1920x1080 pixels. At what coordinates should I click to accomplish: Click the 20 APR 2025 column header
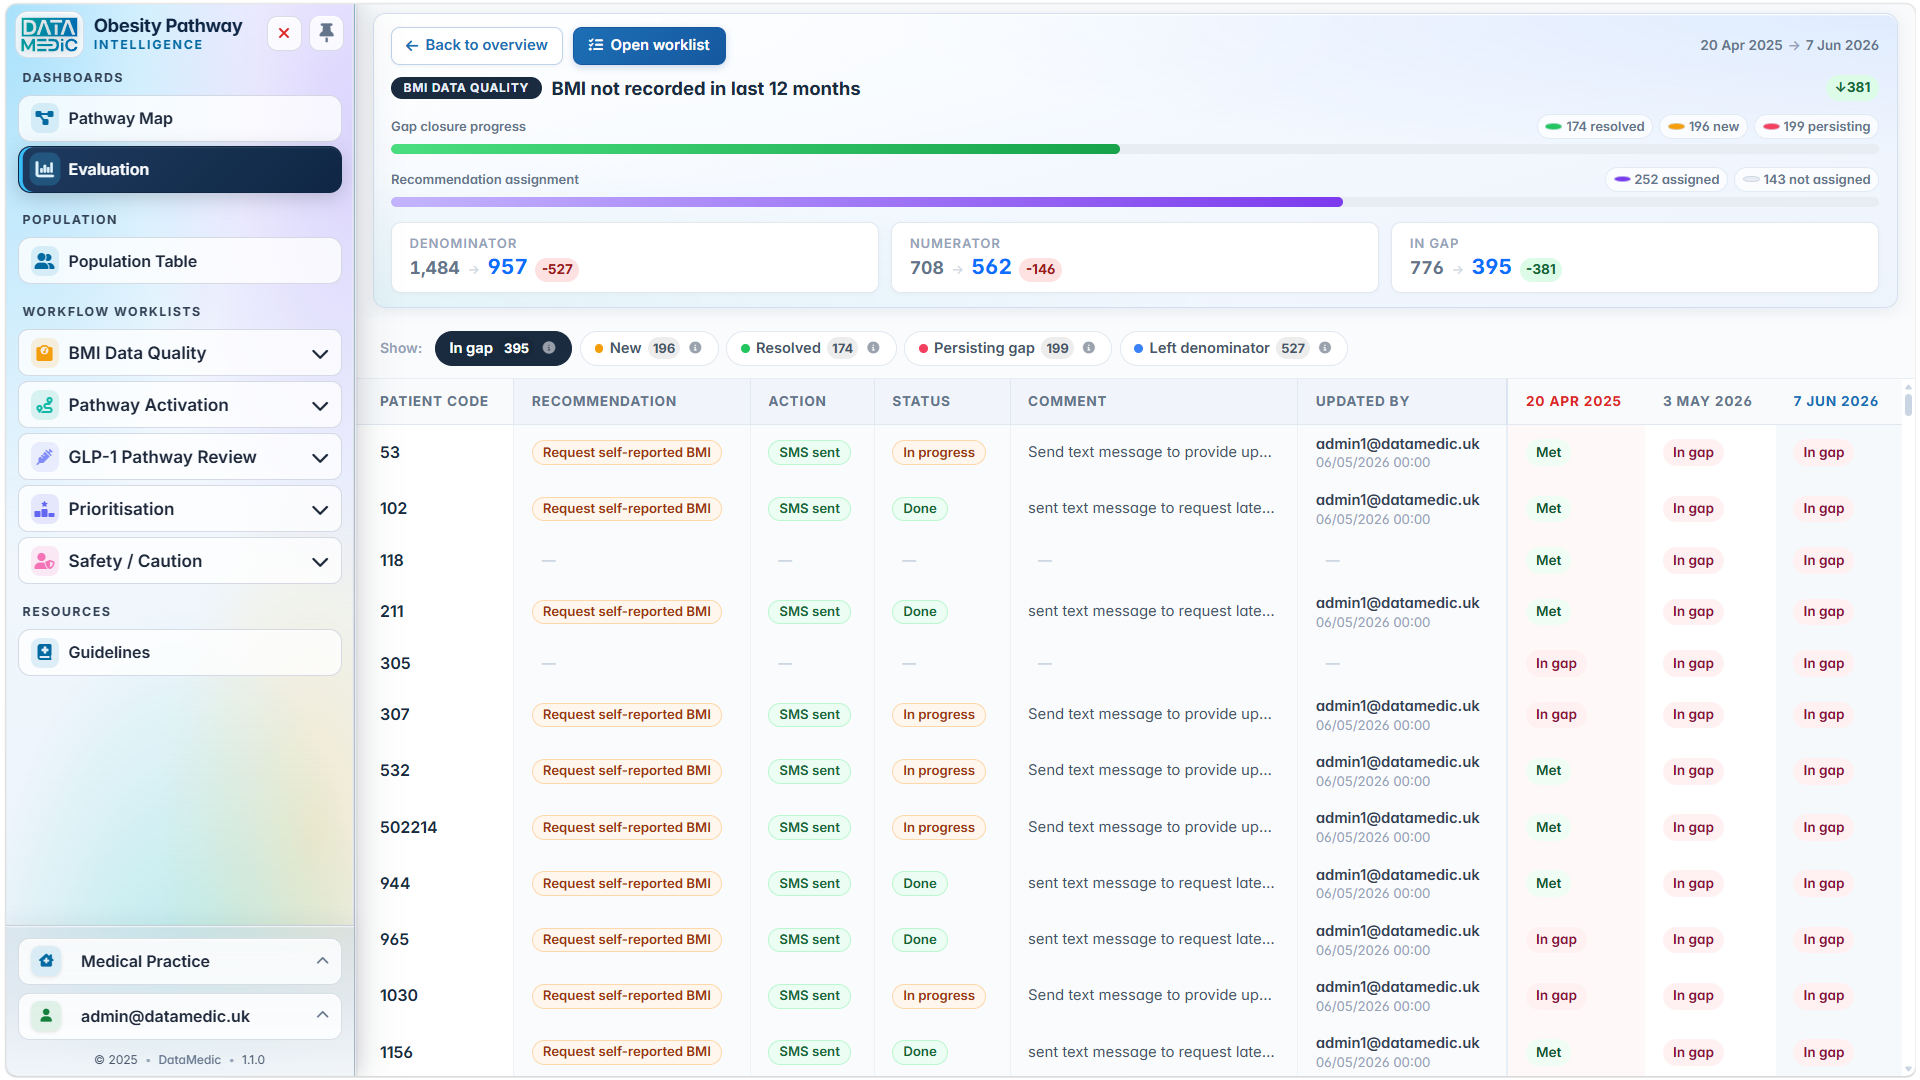point(1573,401)
